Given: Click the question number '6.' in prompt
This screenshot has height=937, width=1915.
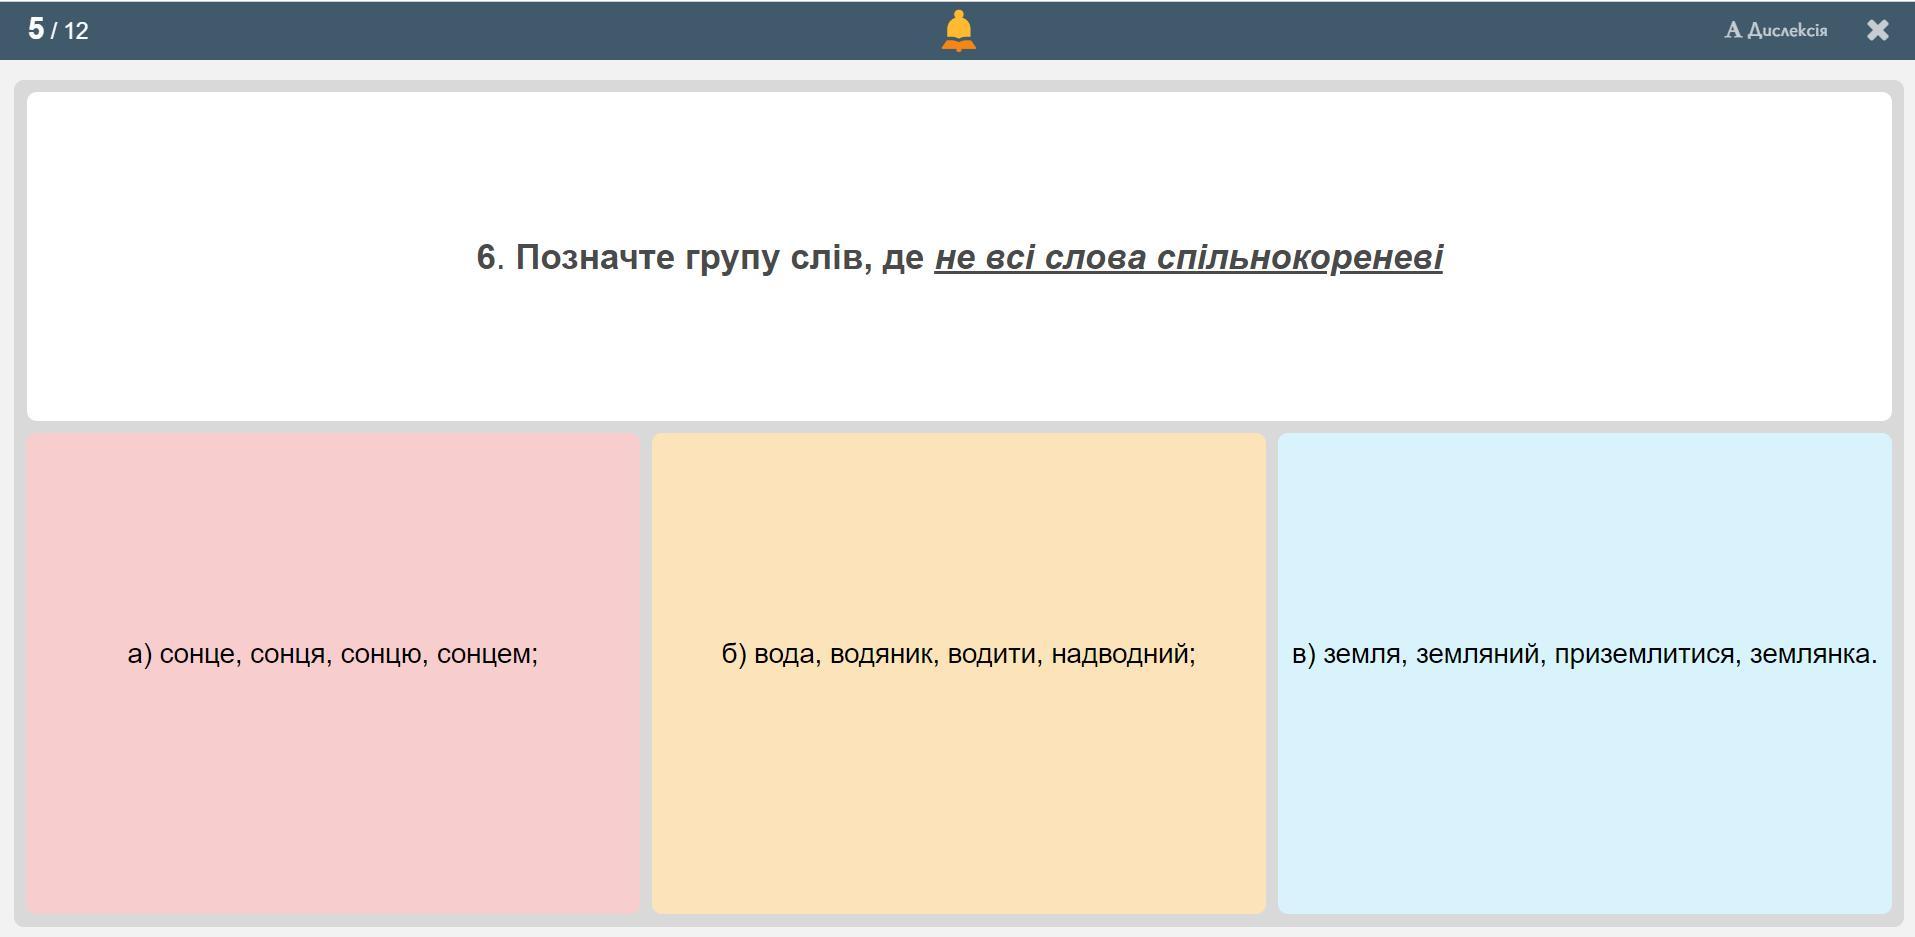Looking at the screenshot, I should [489, 258].
